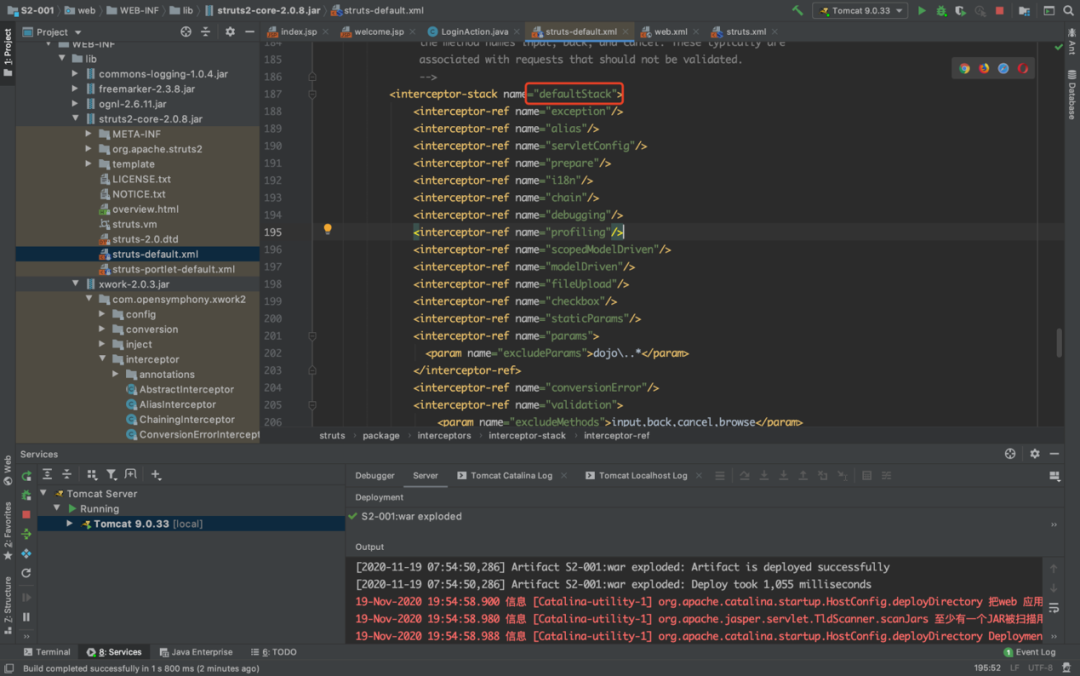1080x676 pixels.
Task: Open the Tomcat 9.0.33 run configuration dropdown
Action: point(860,10)
